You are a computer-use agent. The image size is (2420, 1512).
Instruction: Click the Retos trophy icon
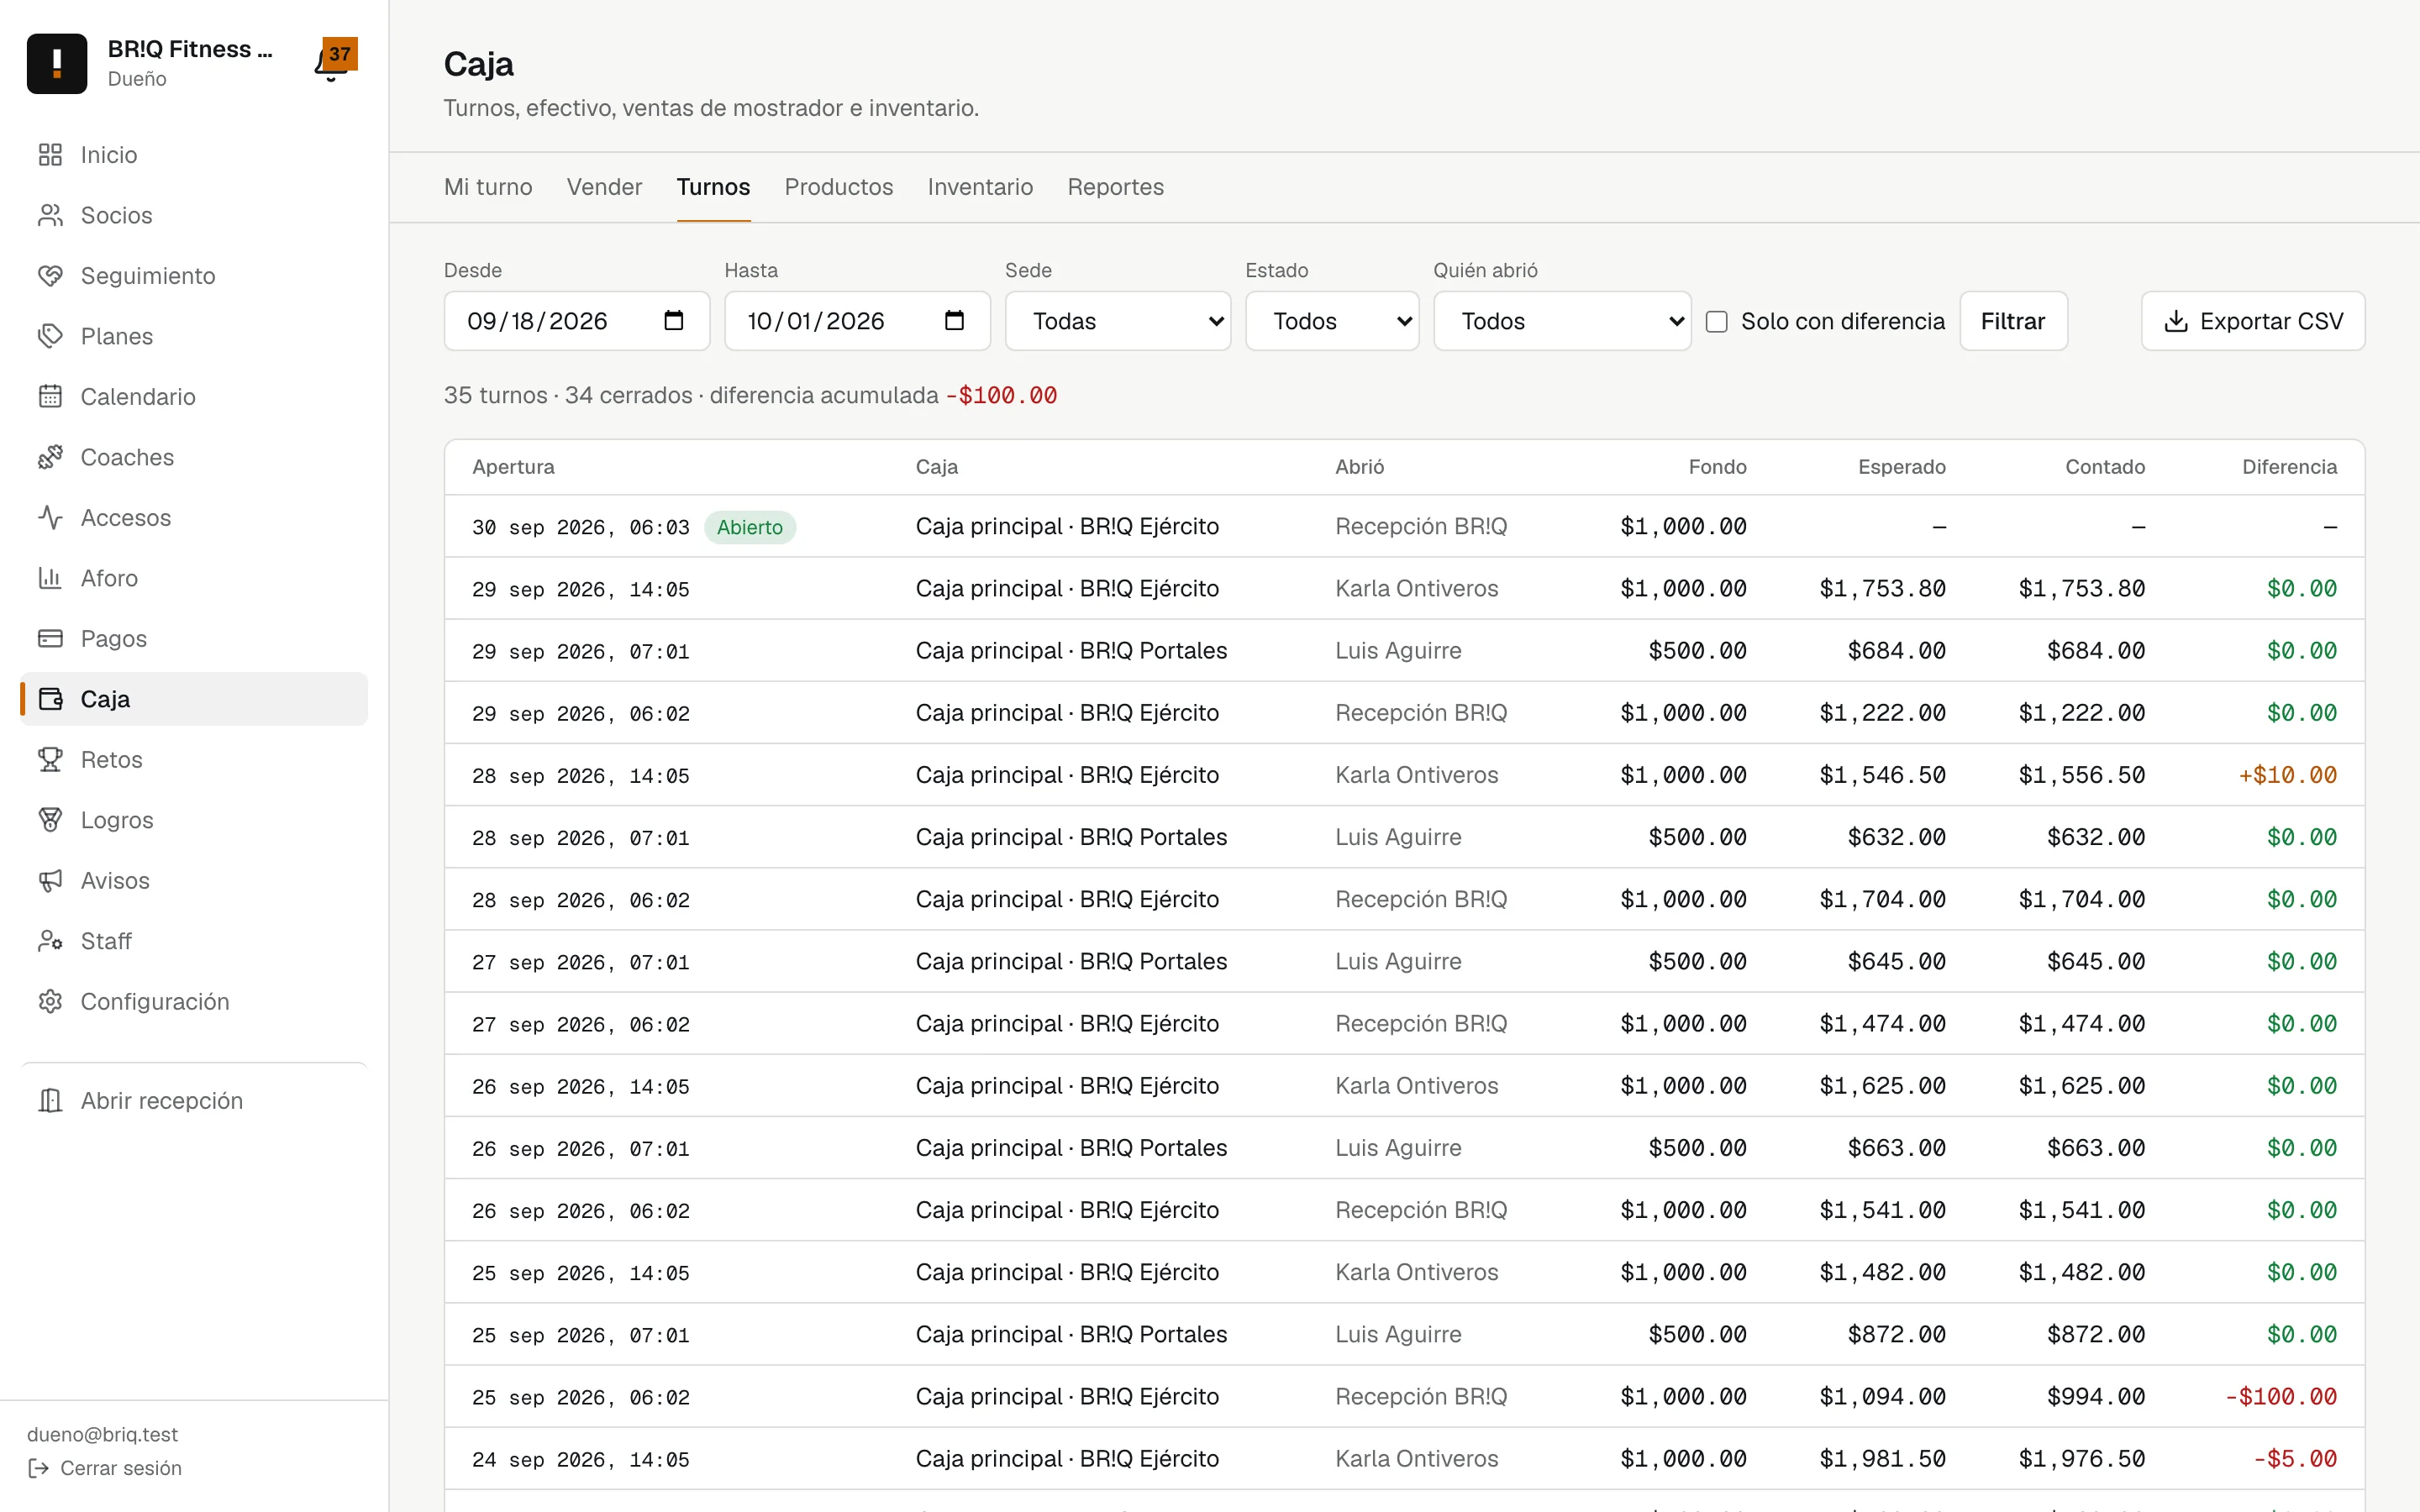(50, 760)
